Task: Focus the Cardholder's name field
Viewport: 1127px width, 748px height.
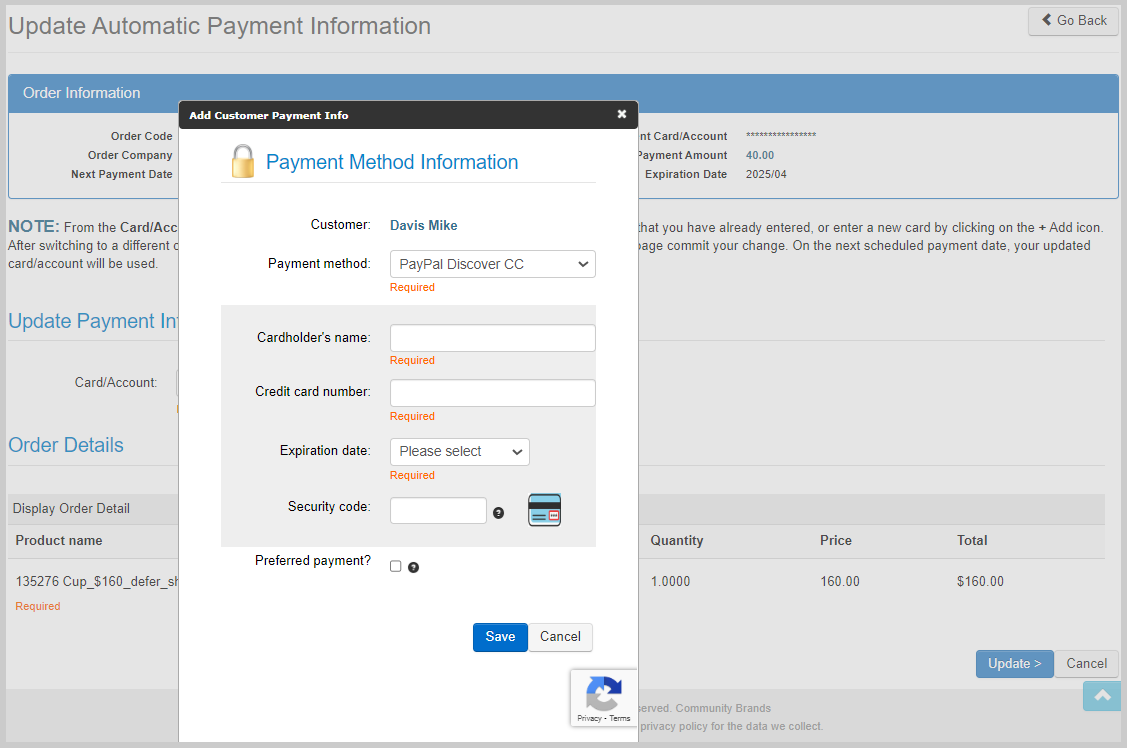Action: tap(492, 338)
